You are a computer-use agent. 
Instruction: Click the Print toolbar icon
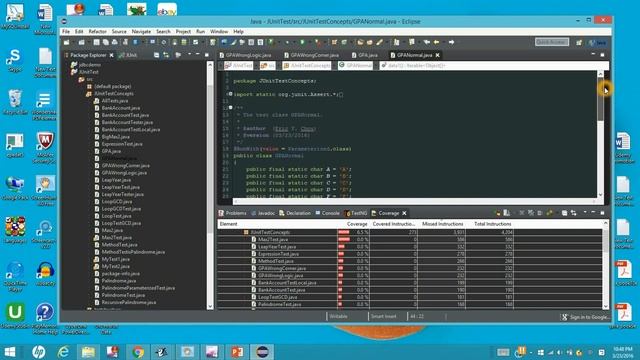pos(115,42)
